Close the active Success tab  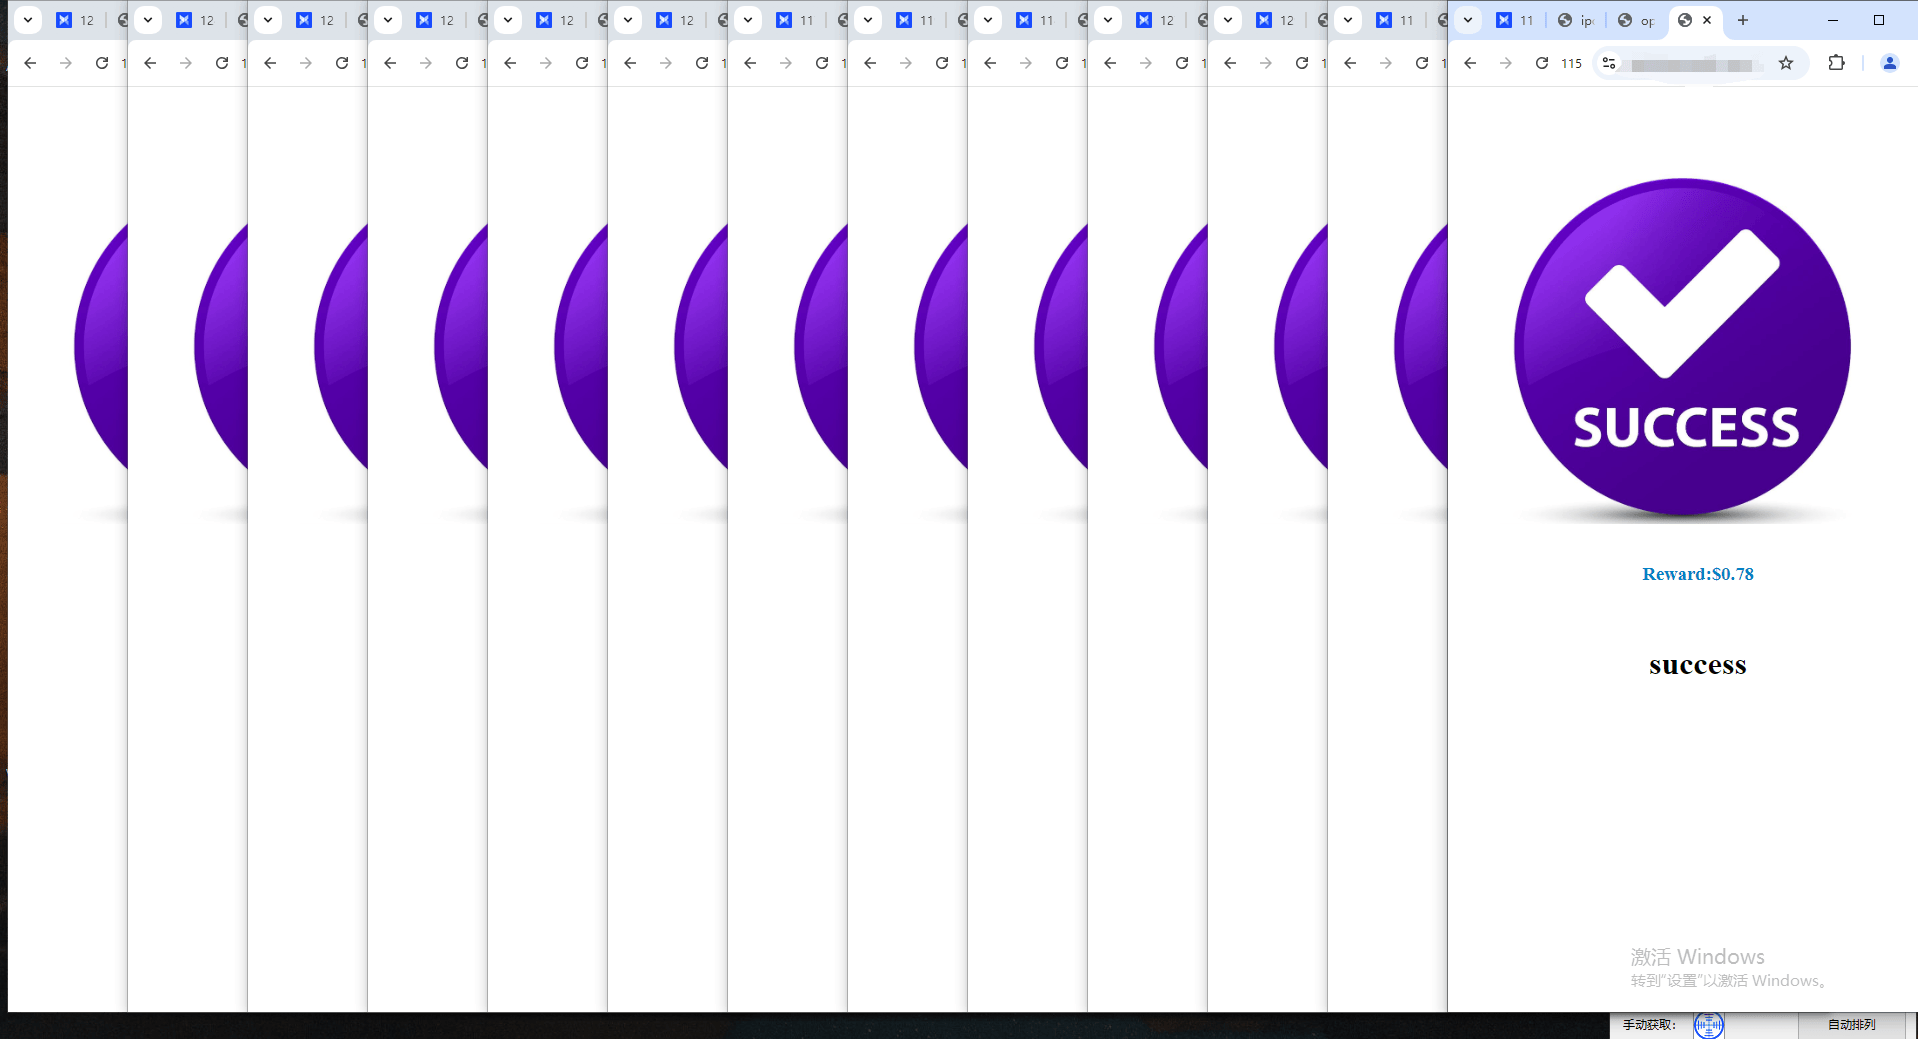click(x=1707, y=20)
